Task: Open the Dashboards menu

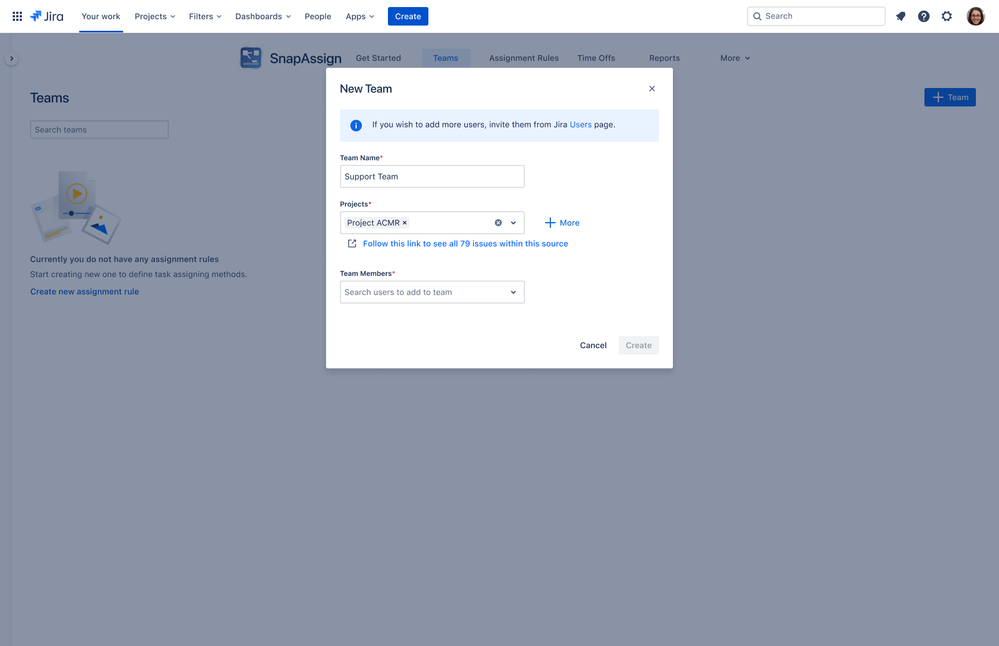Action: pyautogui.click(x=263, y=16)
